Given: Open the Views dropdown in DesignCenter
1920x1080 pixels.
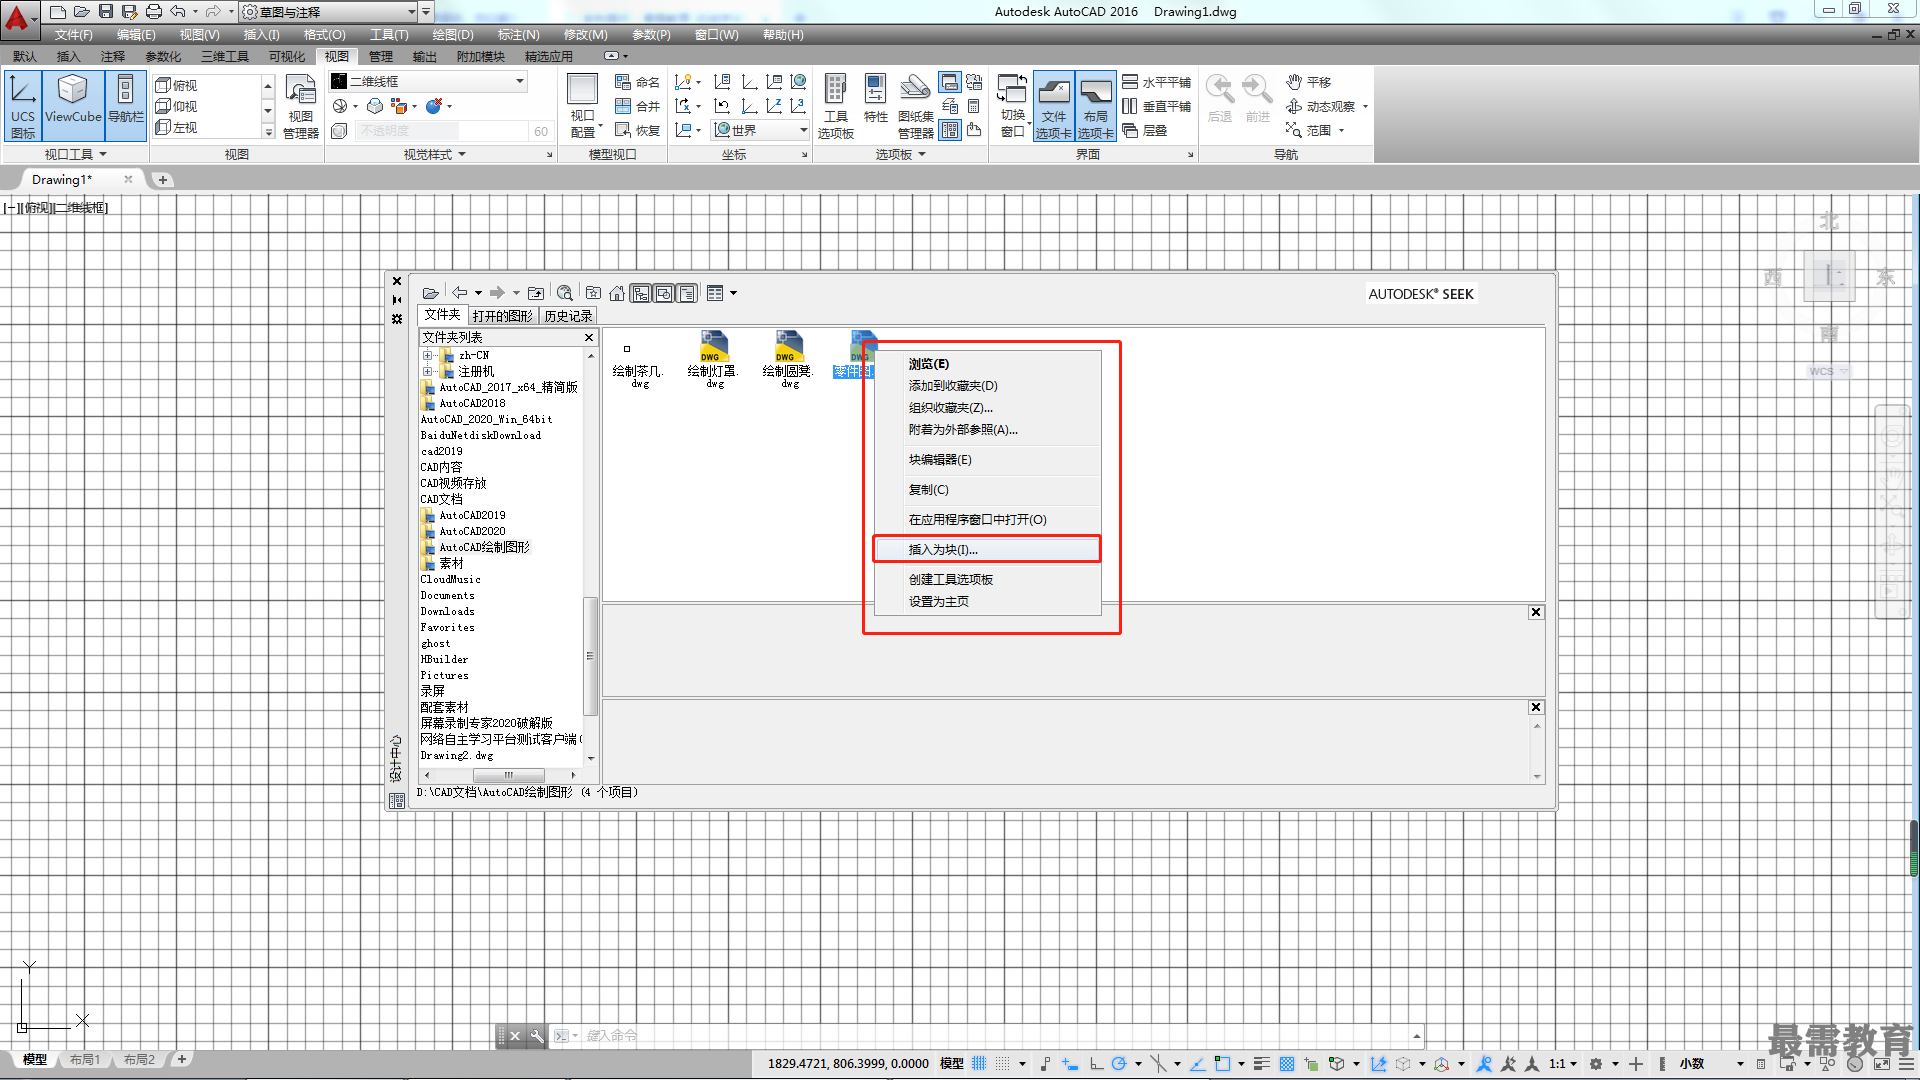Looking at the screenshot, I should (733, 293).
